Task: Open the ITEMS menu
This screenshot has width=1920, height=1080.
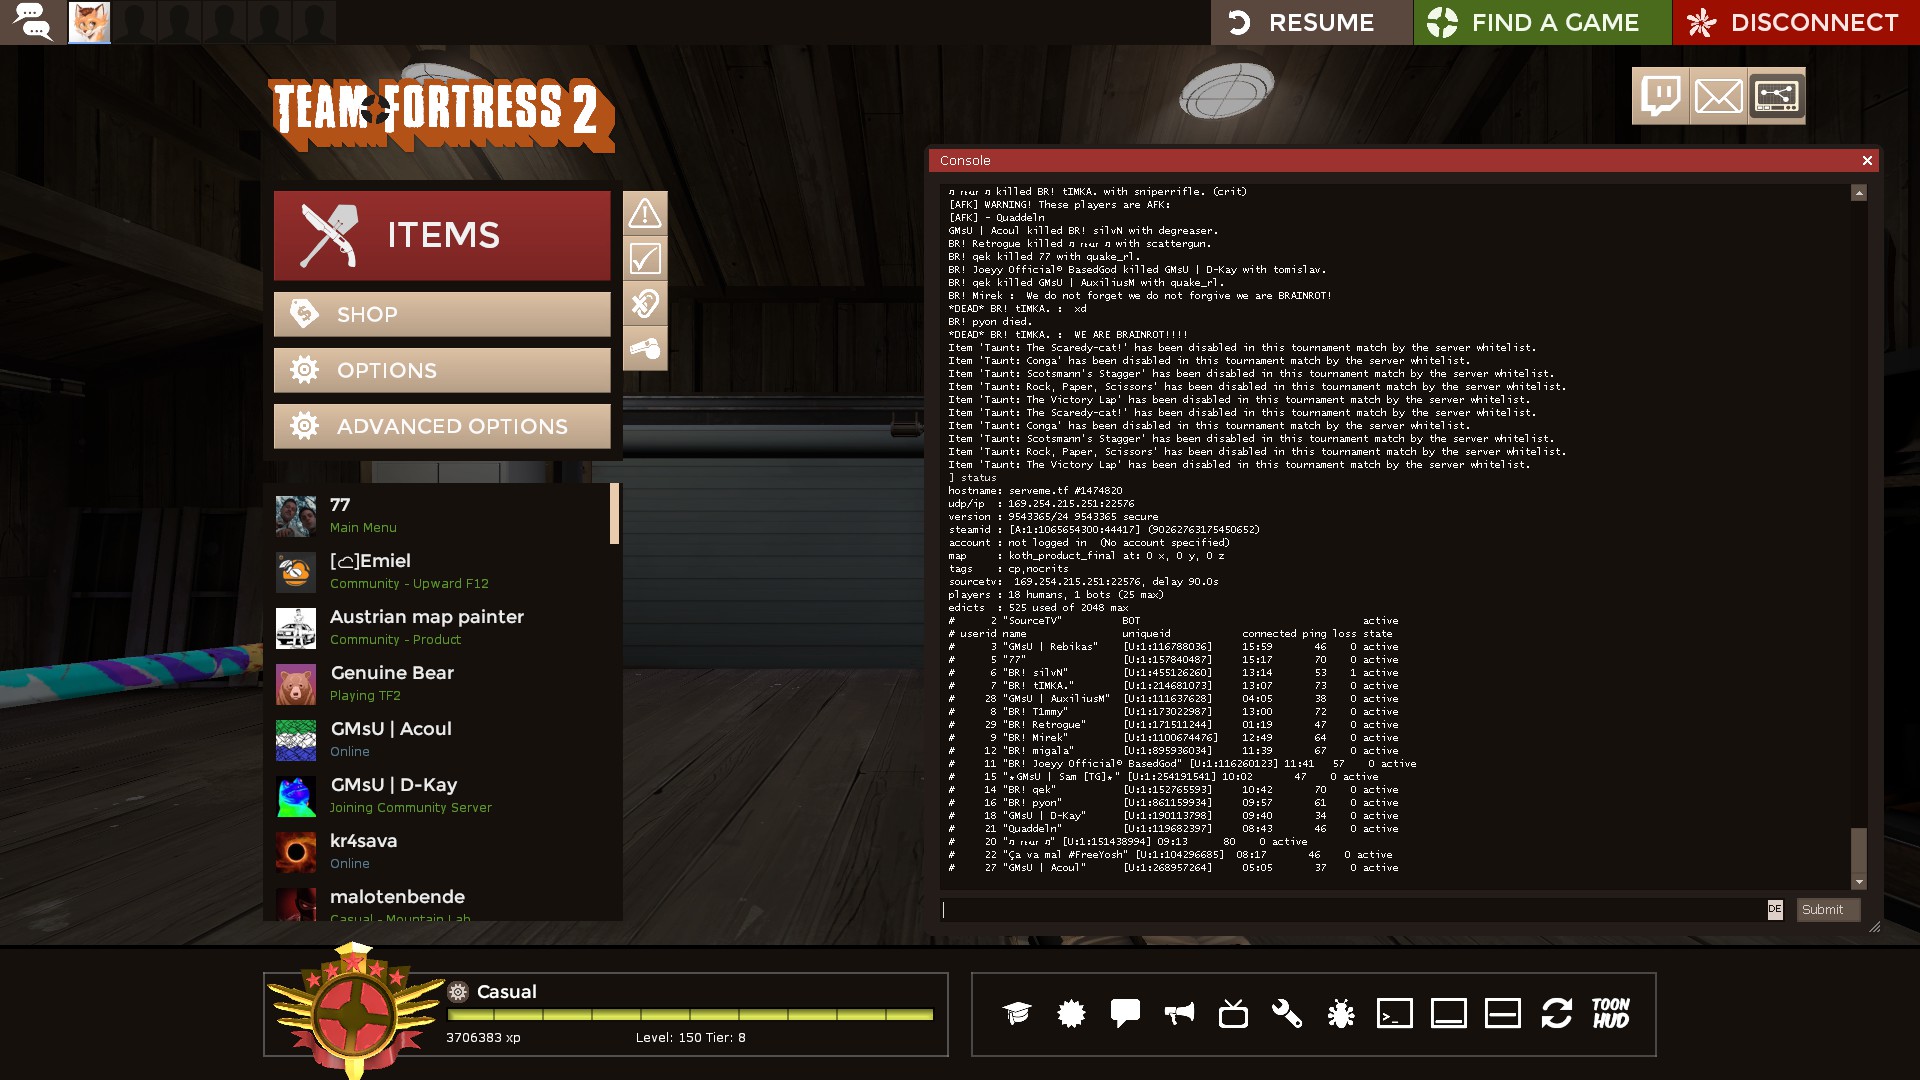Action: (442, 235)
